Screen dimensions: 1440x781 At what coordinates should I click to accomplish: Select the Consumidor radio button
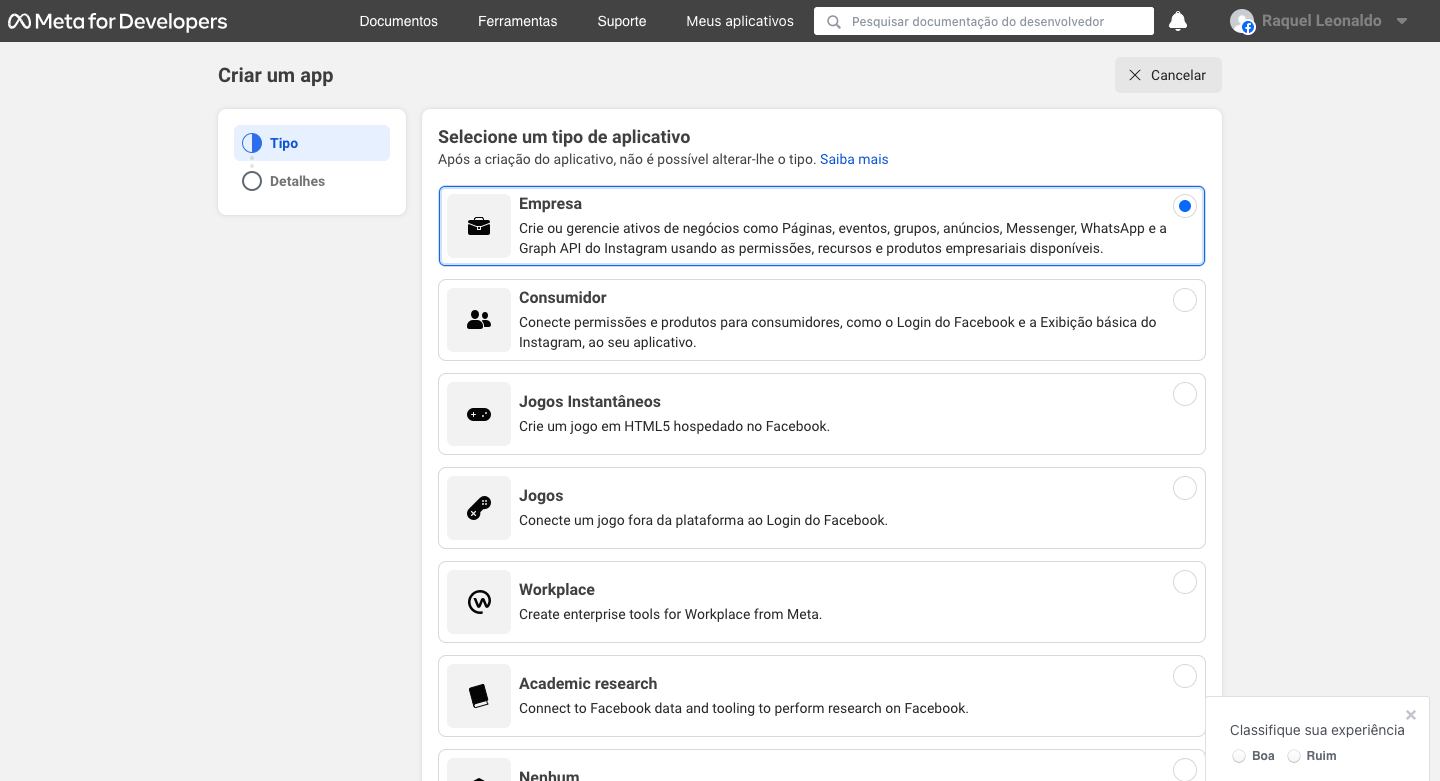pyautogui.click(x=1184, y=300)
